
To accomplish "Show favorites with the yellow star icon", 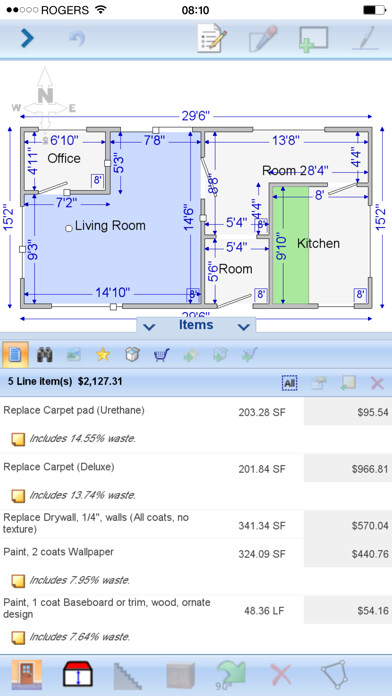I will 103,354.
